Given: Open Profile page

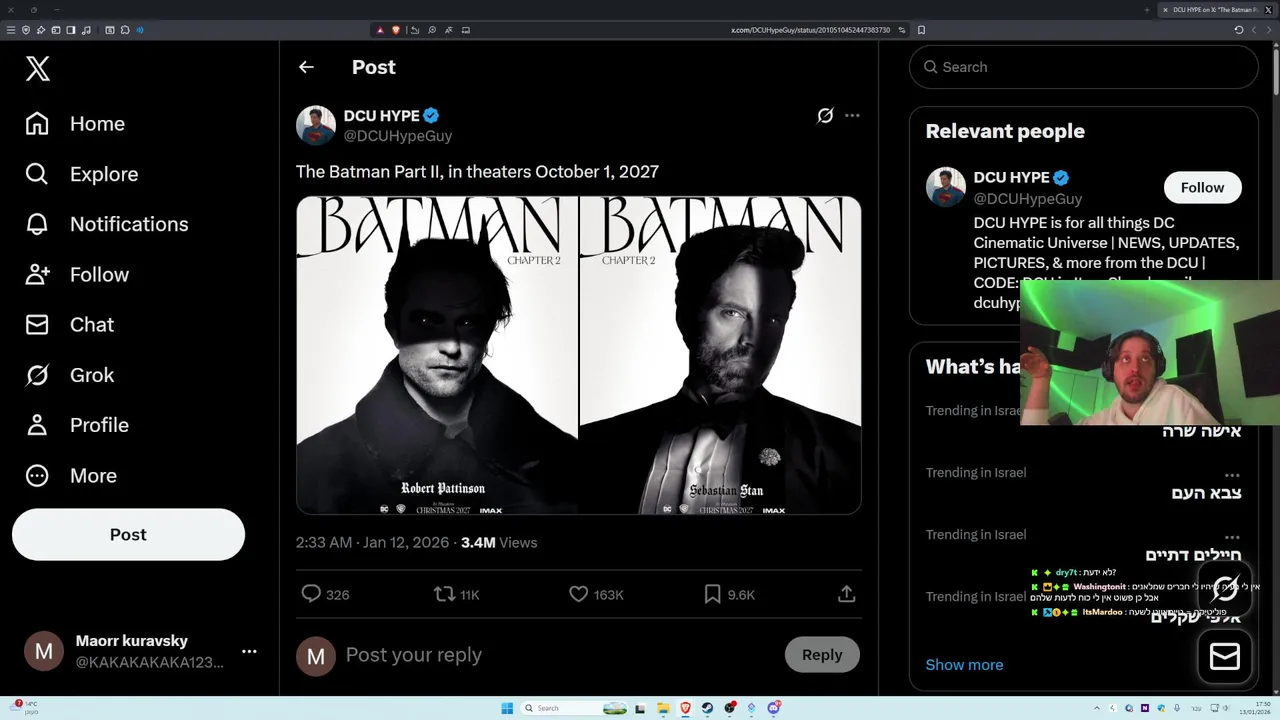Looking at the screenshot, I should [x=77, y=425].
